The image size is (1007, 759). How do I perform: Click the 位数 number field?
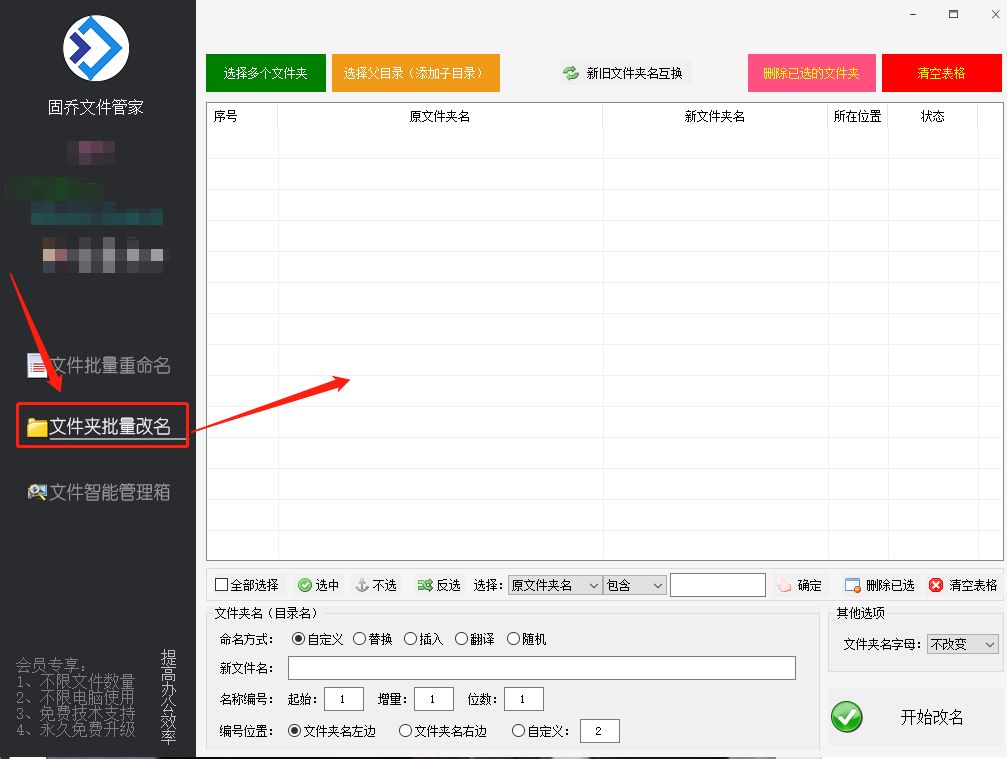pyautogui.click(x=523, y=699)
